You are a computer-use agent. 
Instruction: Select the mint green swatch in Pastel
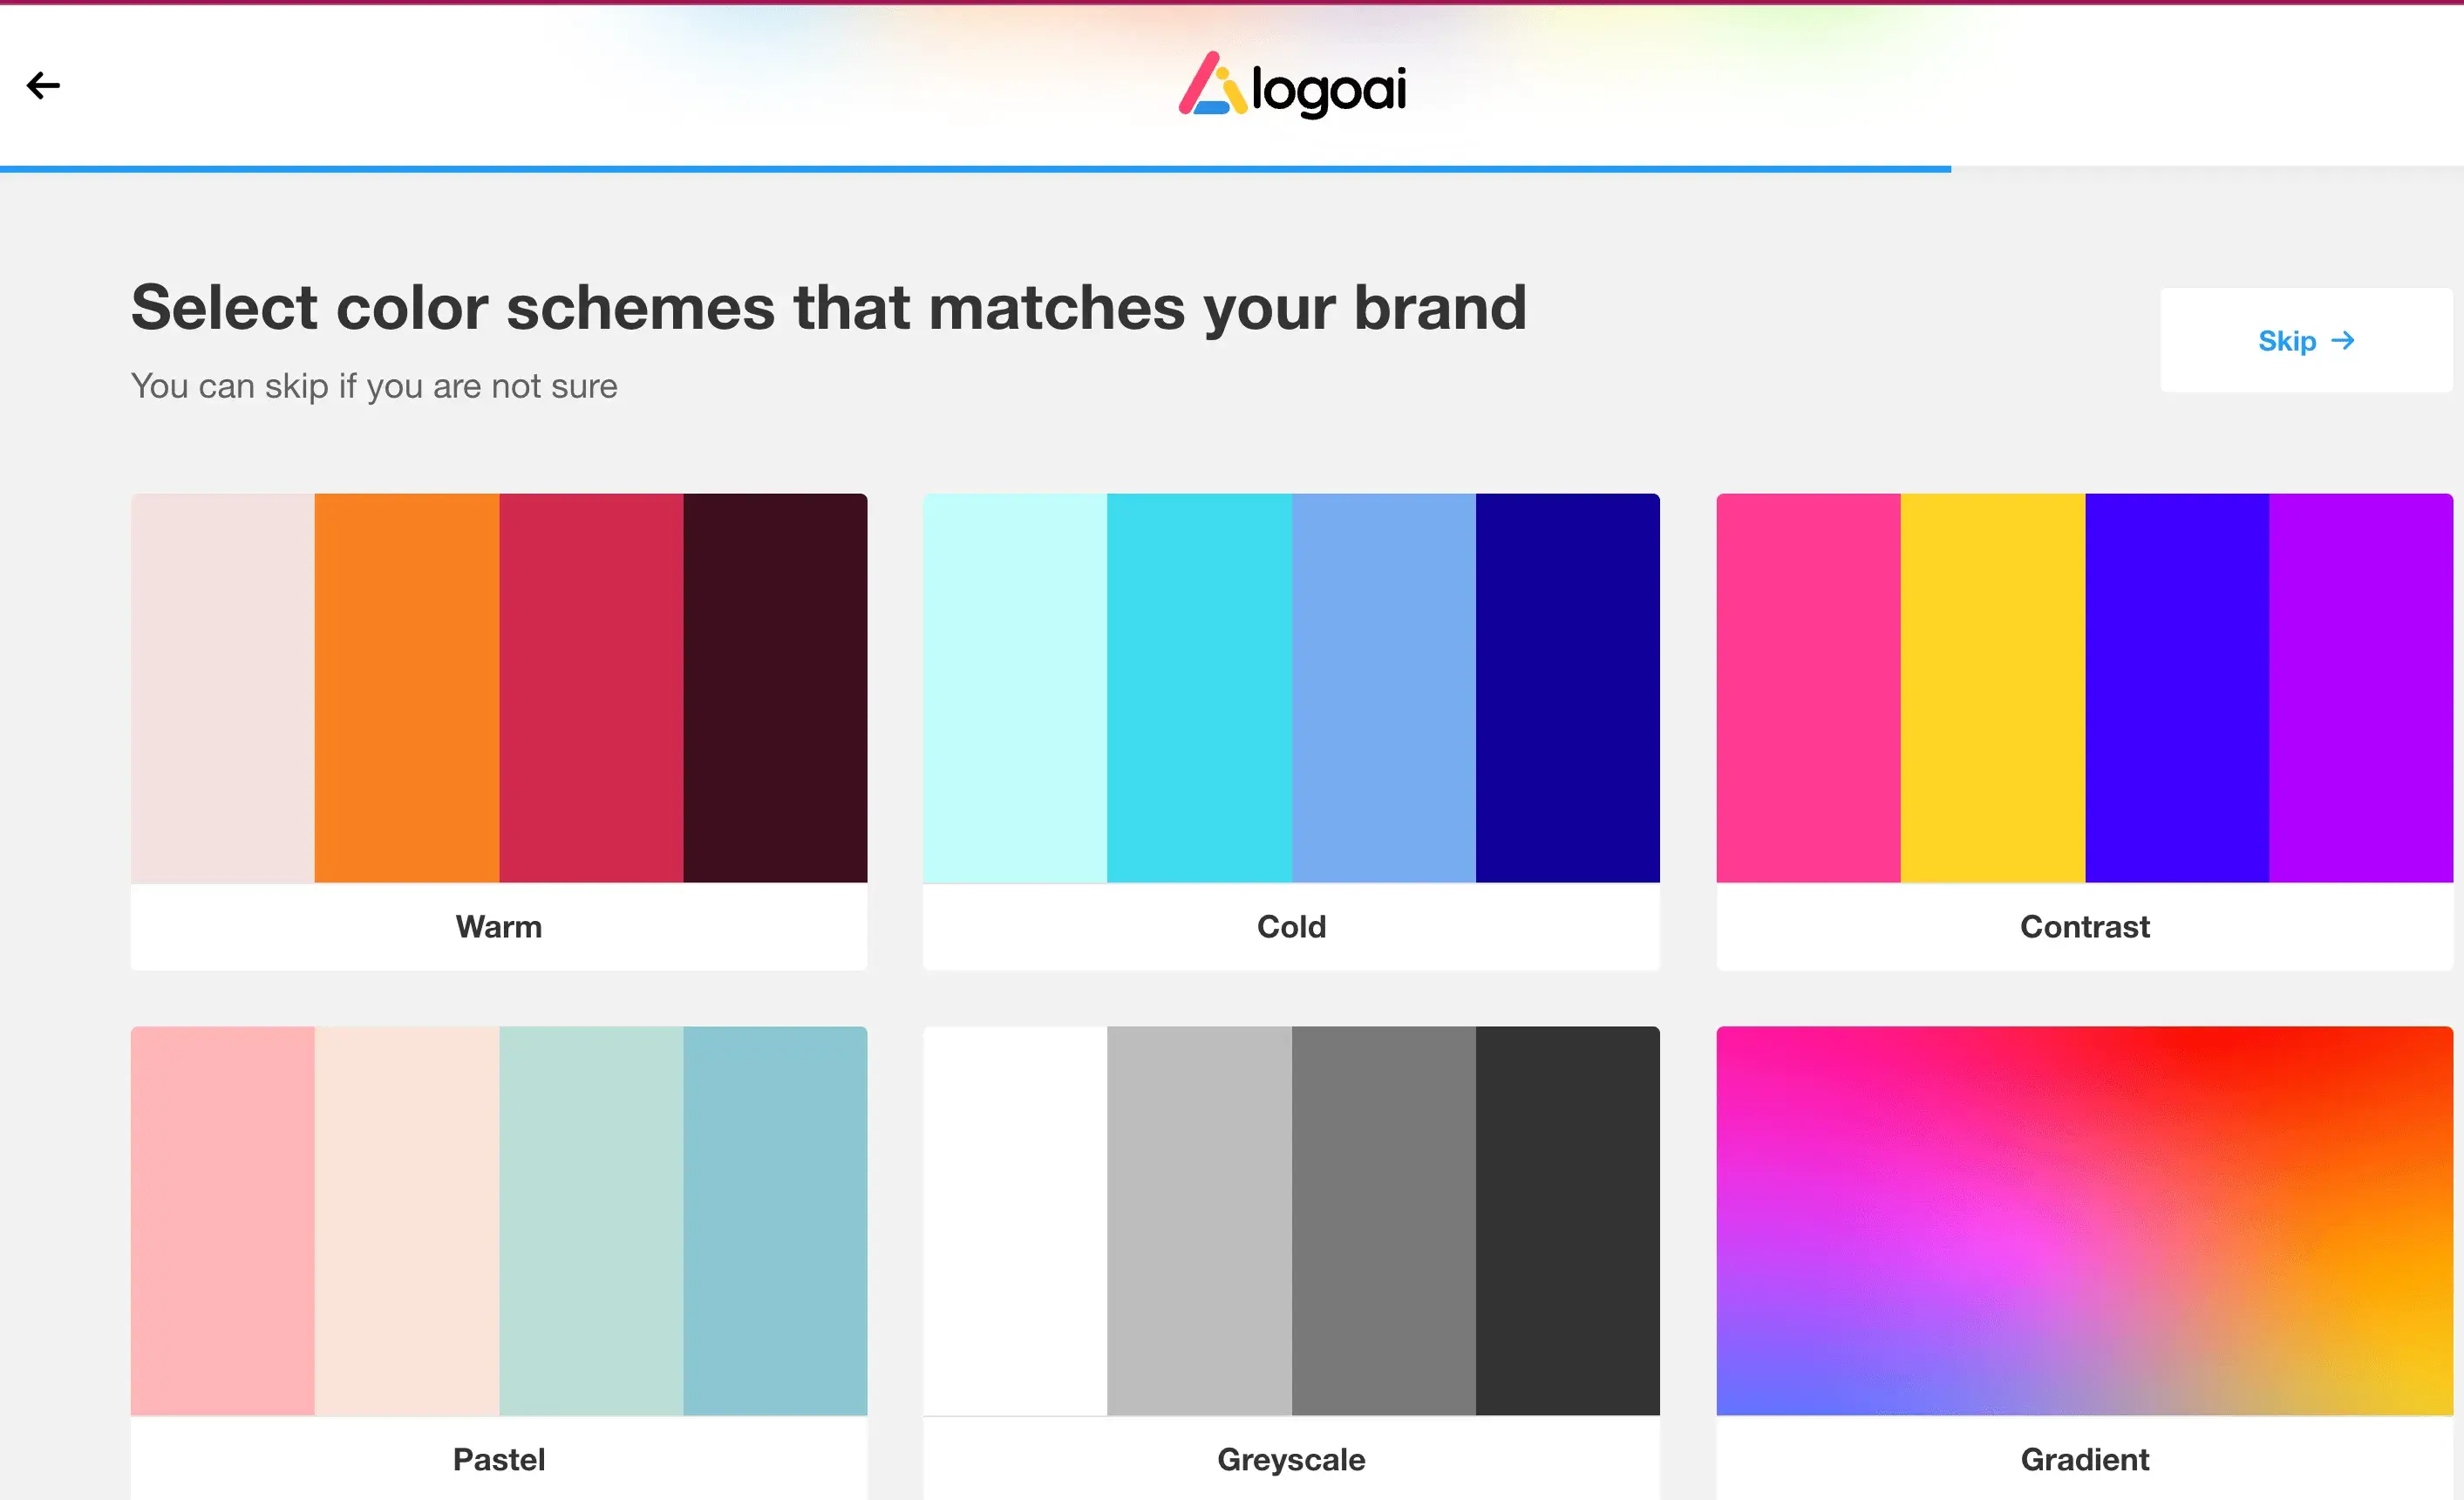591,1220
